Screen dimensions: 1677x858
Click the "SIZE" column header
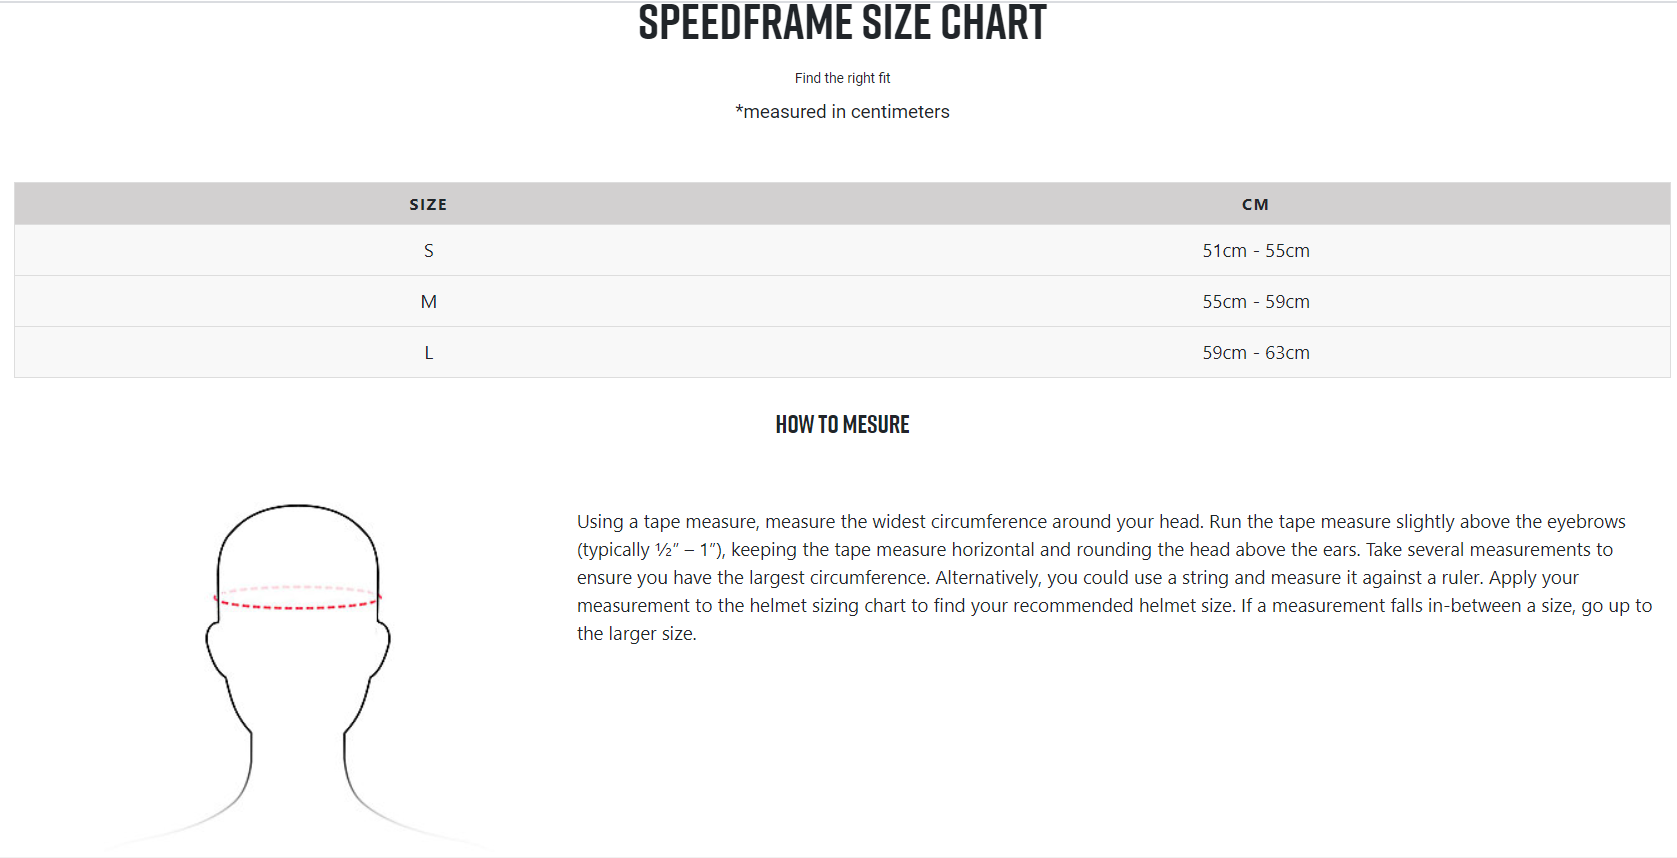pos(428,204)
